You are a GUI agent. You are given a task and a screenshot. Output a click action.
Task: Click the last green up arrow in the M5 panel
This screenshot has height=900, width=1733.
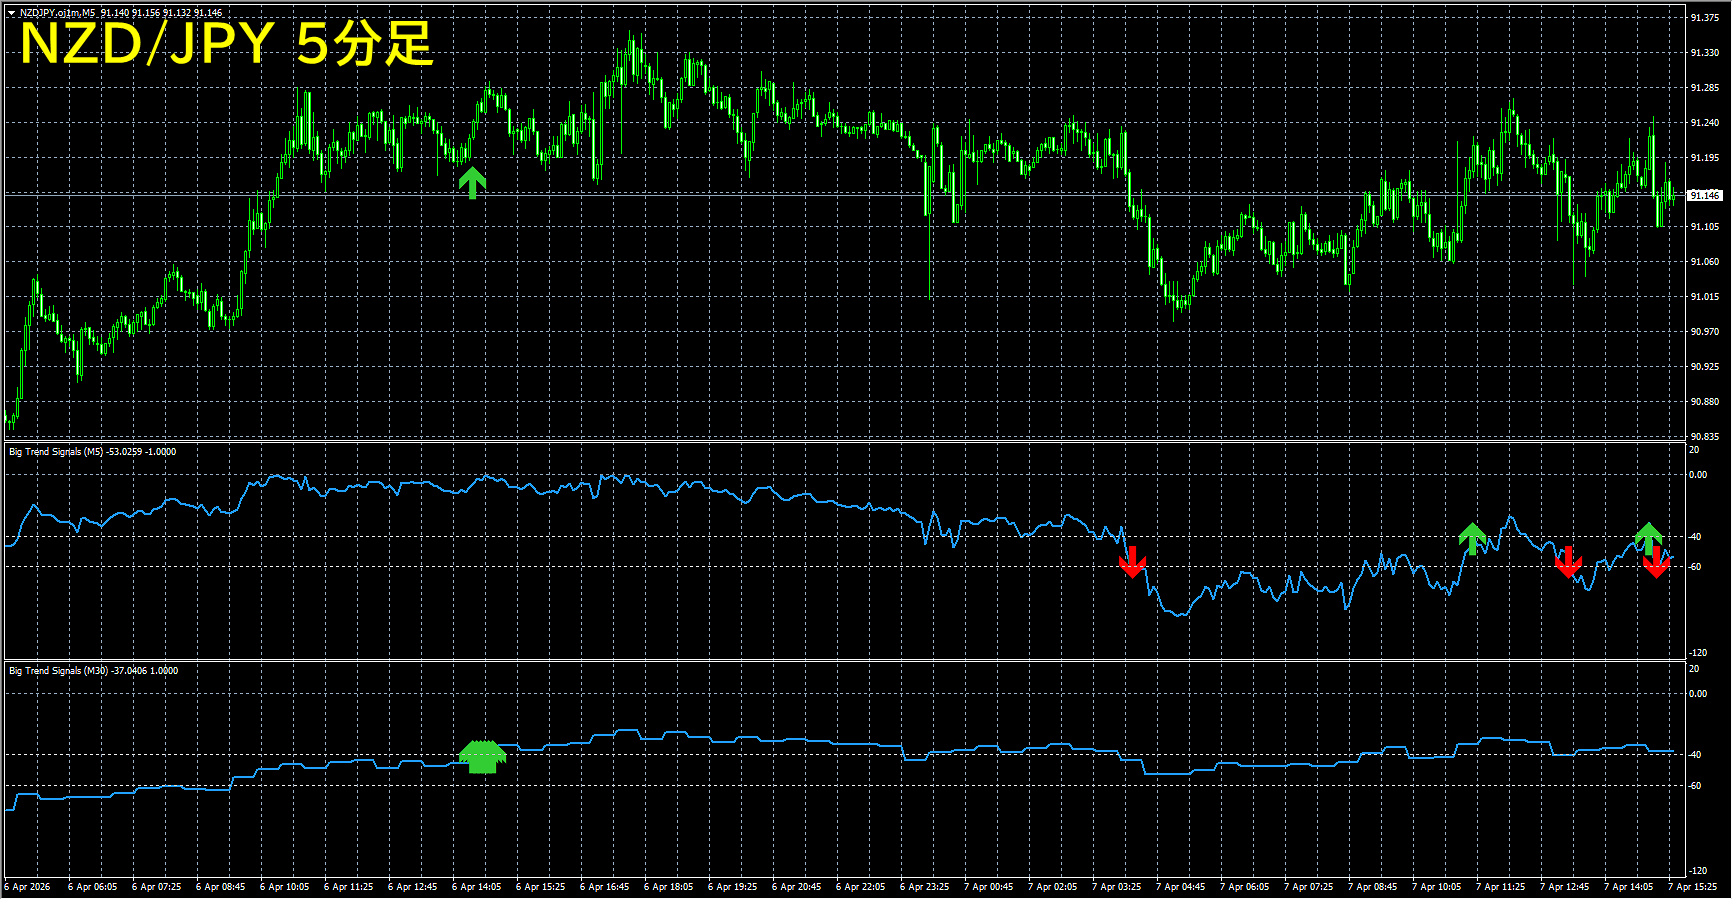(1648, 537)
